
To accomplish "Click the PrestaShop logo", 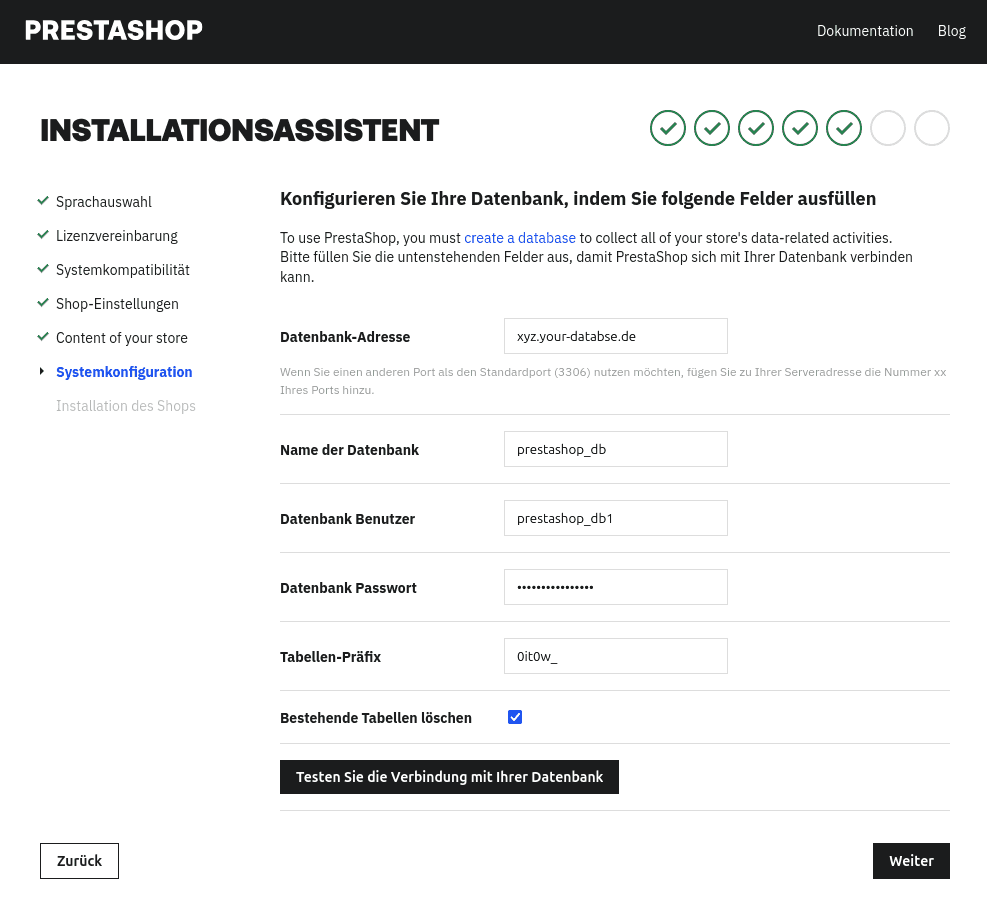I will click(x=113, y=30).
